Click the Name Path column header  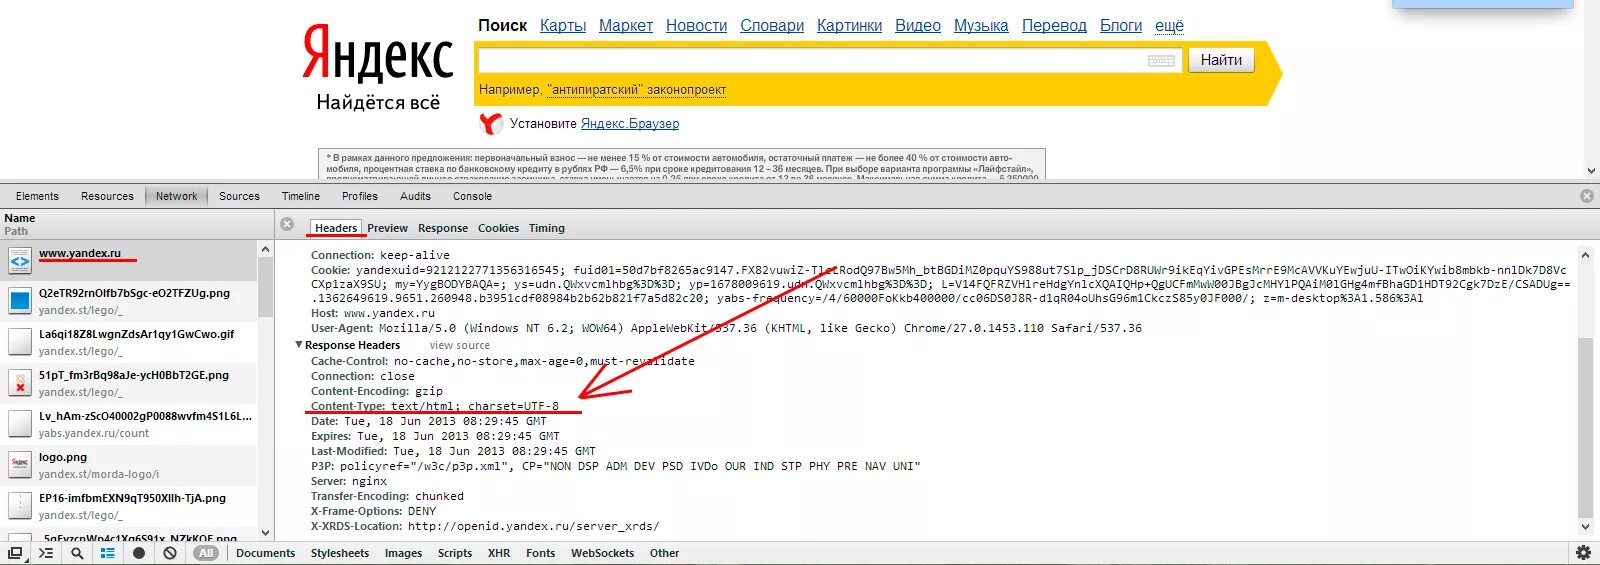click(x=137, y=224)
